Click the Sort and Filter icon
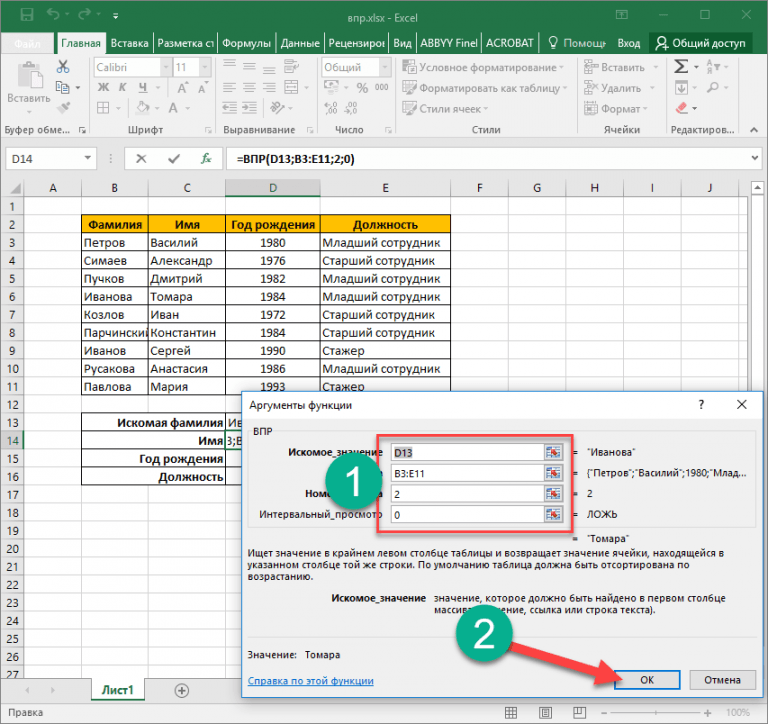The width and height of the screenshot is (768, 724). 713,66
